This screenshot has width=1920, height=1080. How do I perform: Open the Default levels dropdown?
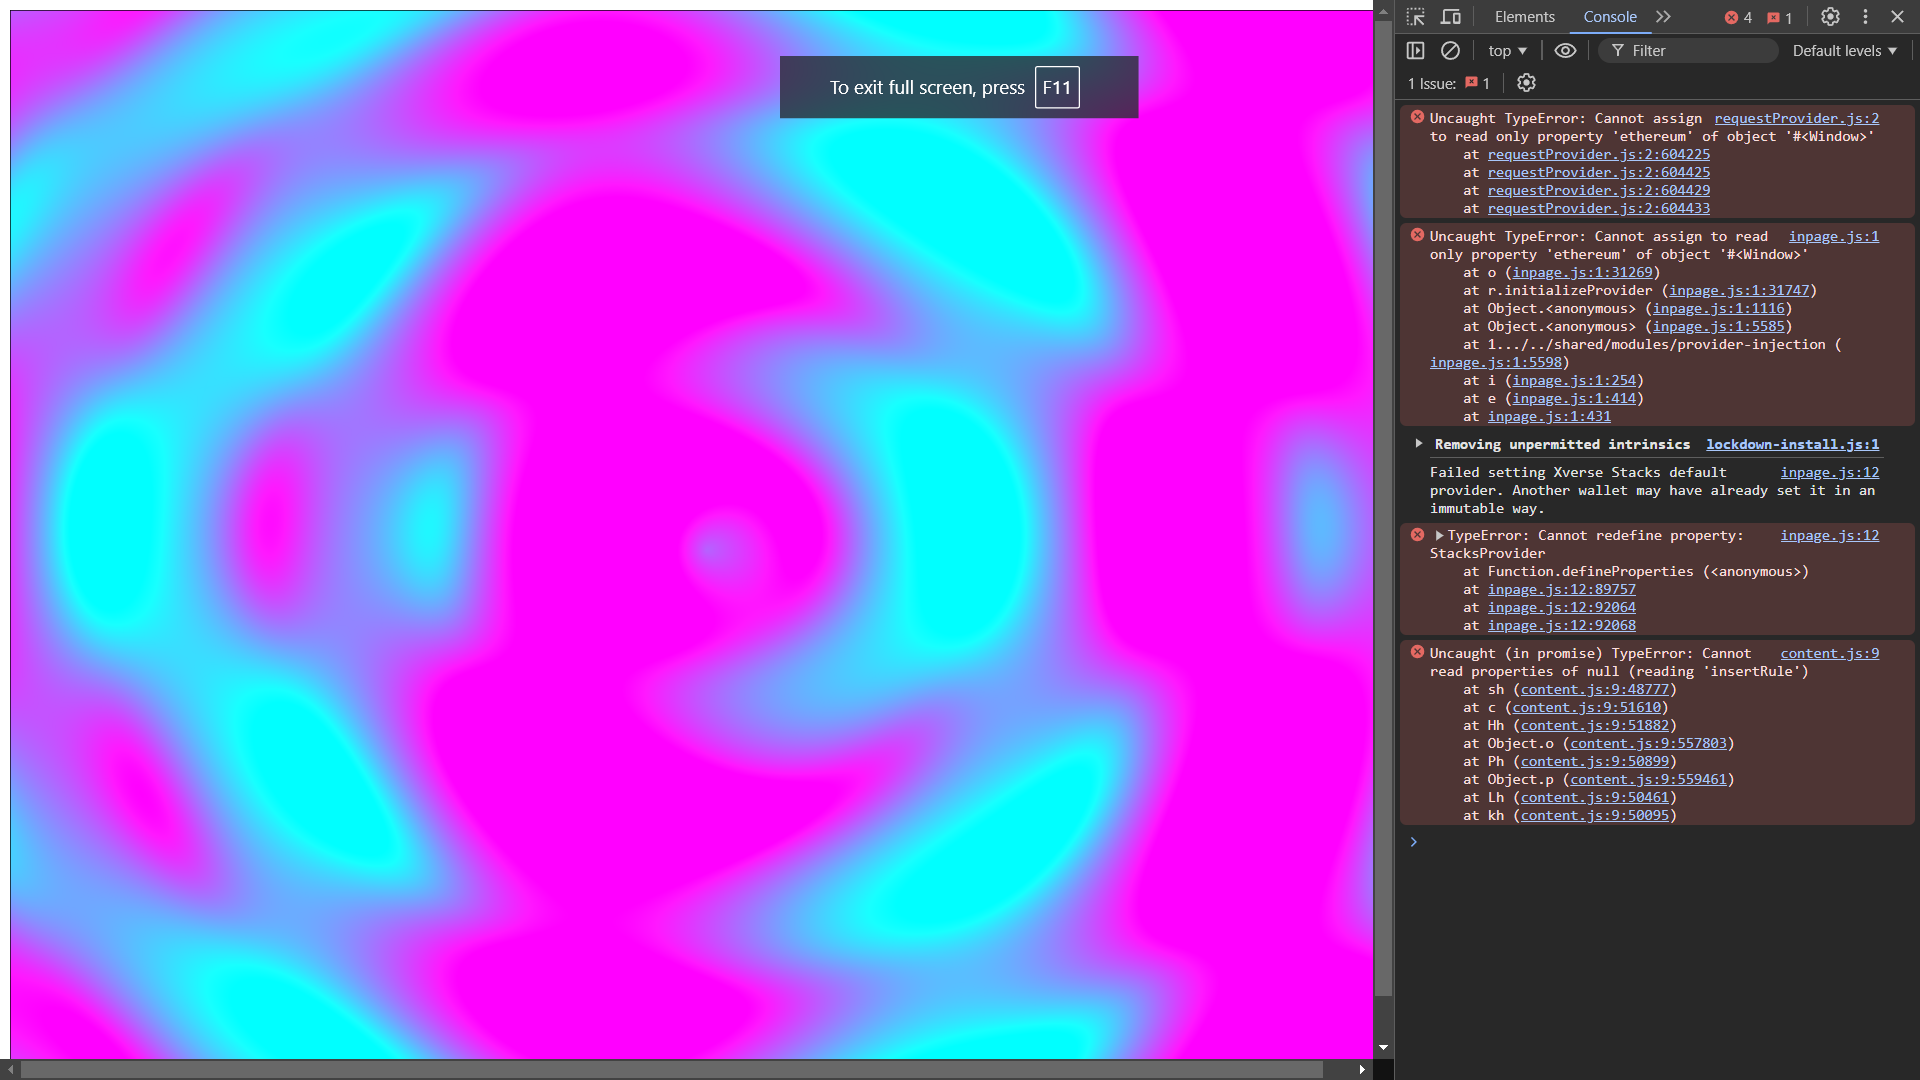click(x=1843, y=50)
